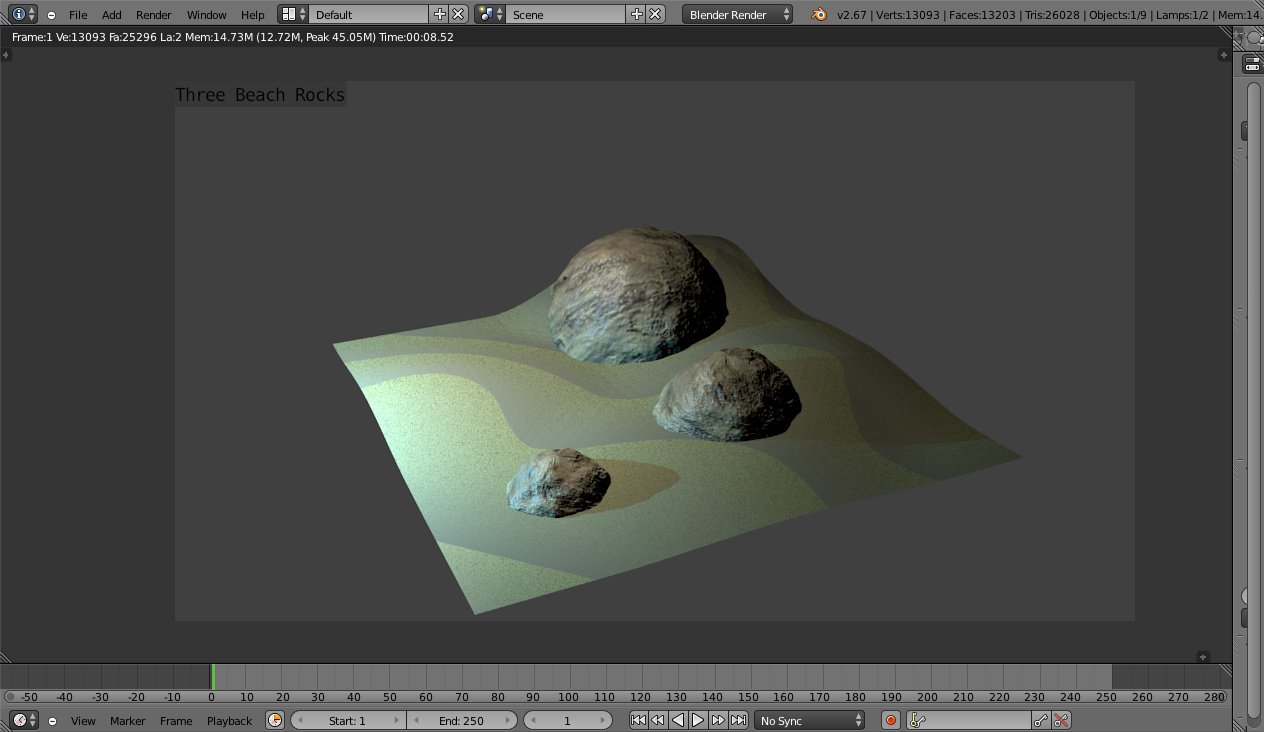Insert keyframes with key icon
Viewport: 1264px width, 732px height.
pyautogui.click(x=1041, y=720)
